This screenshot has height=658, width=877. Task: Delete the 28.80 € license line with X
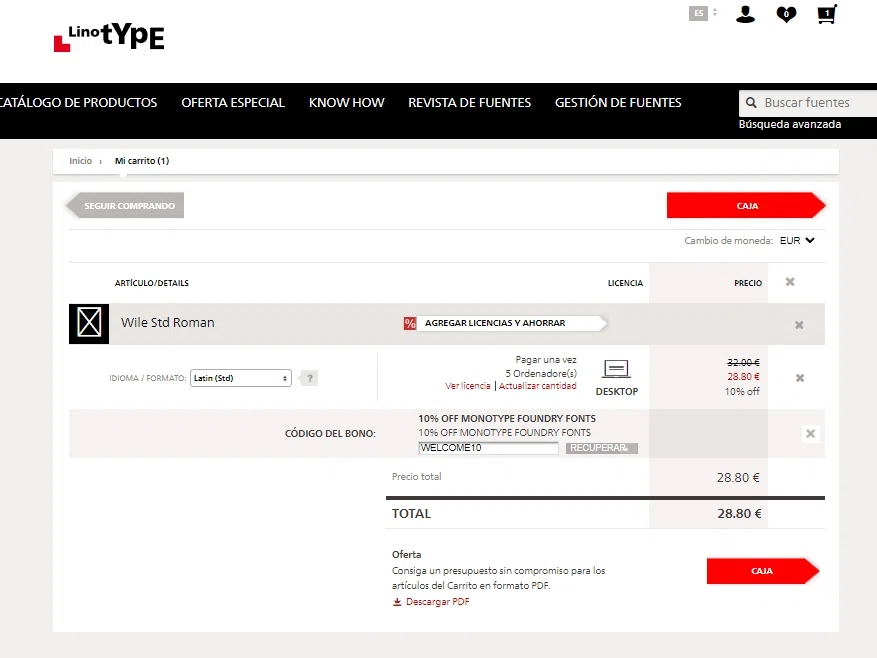click(x=800, y=378)
